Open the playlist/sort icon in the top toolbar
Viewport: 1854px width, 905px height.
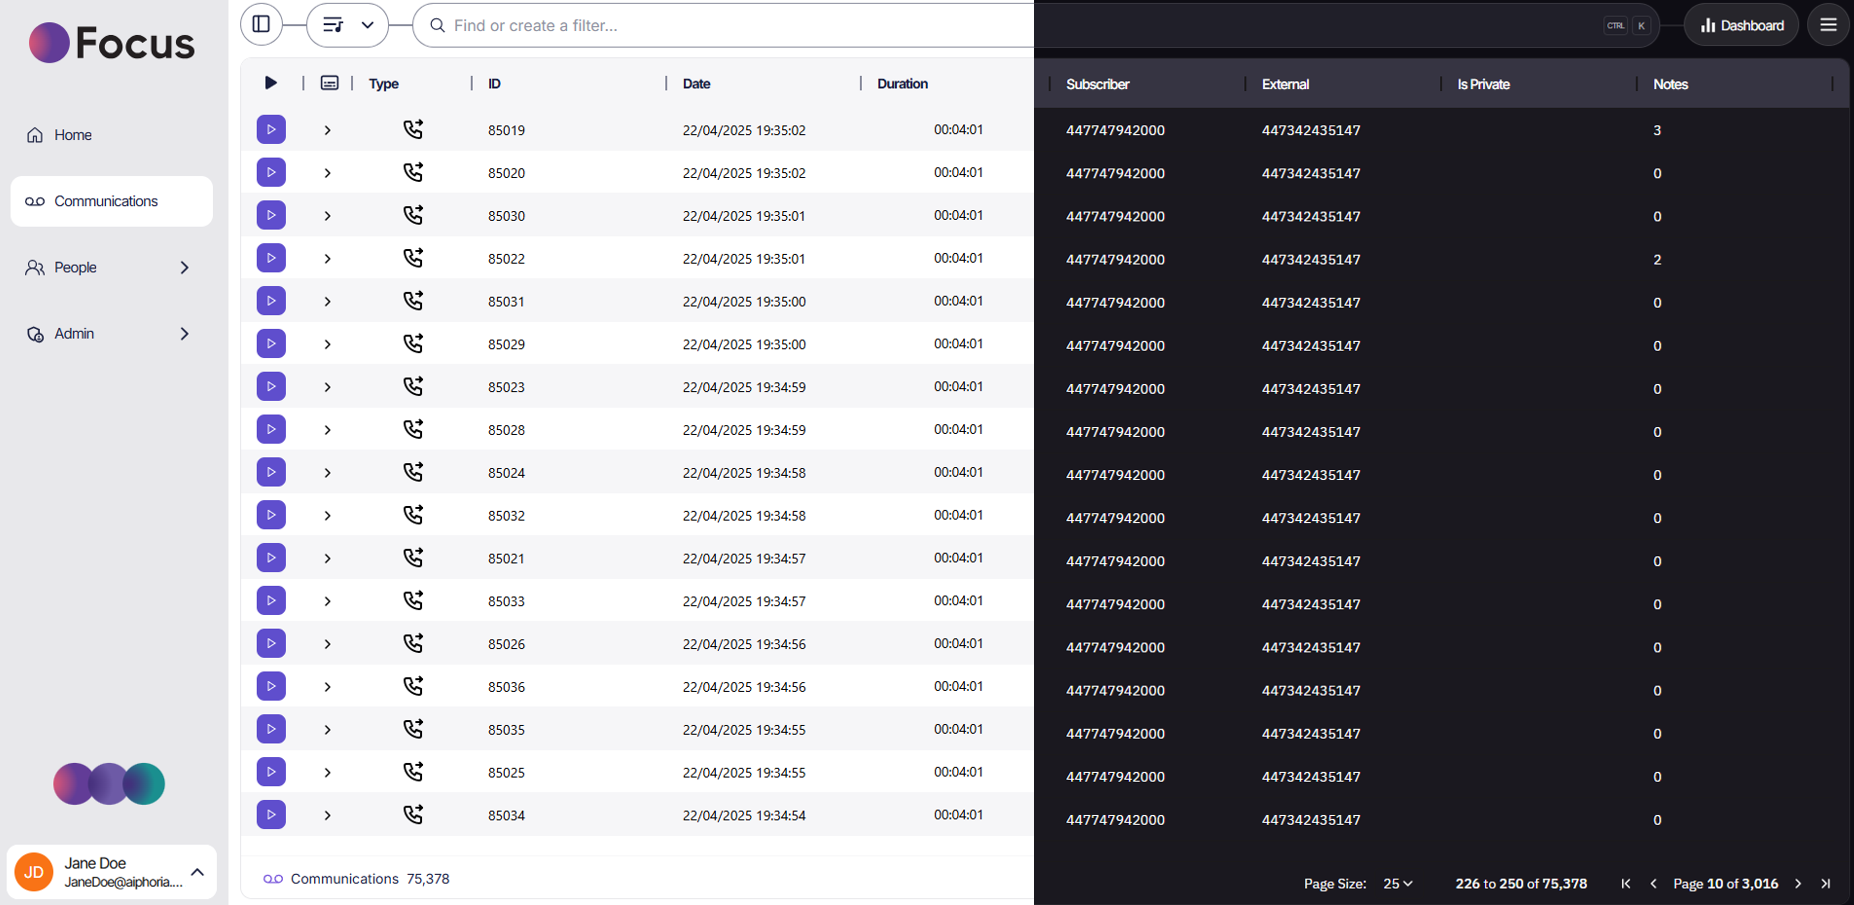point(333,24)
